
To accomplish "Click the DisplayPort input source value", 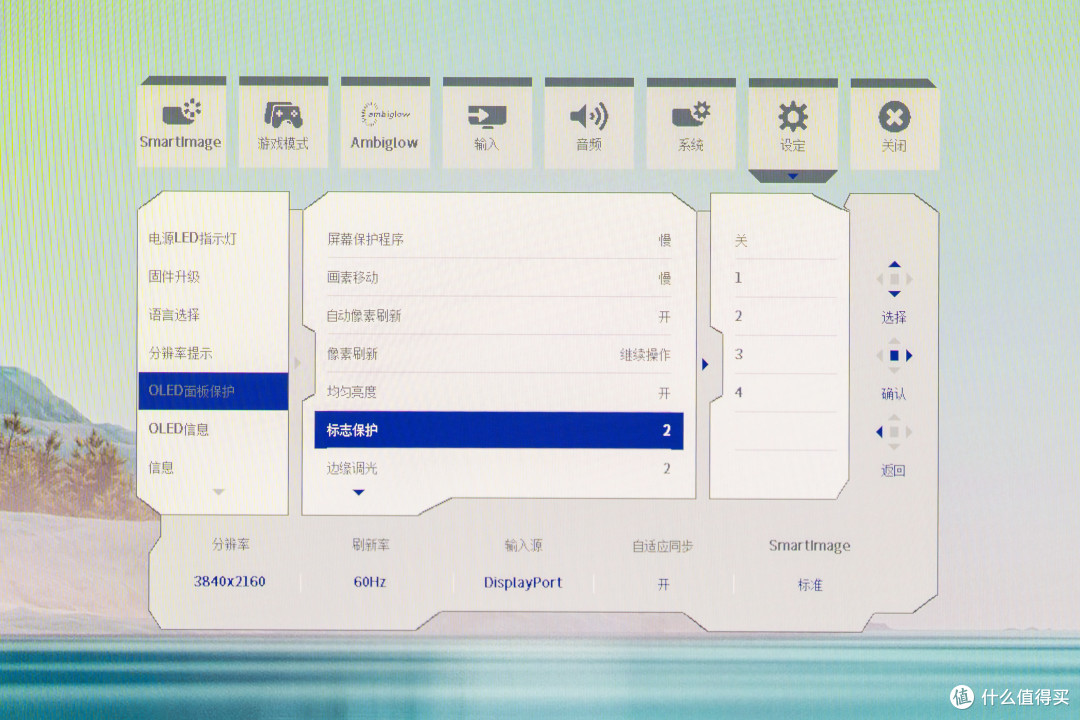I will pyautogui.click(x=523, y=583).
